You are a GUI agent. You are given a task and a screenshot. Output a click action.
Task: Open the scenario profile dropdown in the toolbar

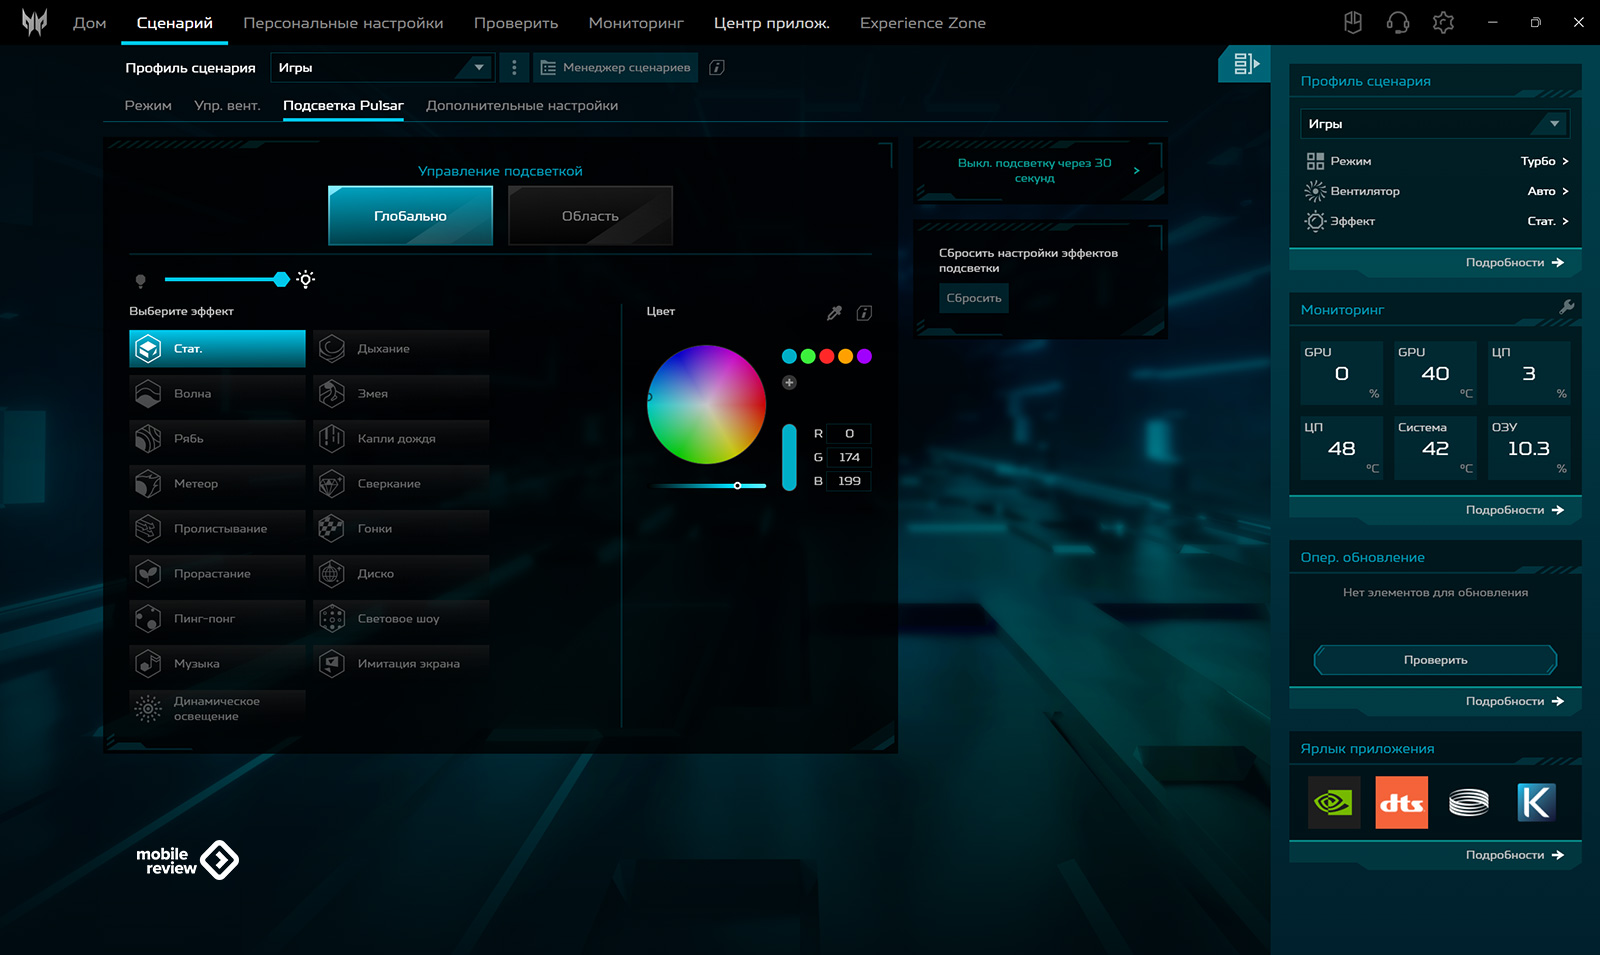pos(381,68)
